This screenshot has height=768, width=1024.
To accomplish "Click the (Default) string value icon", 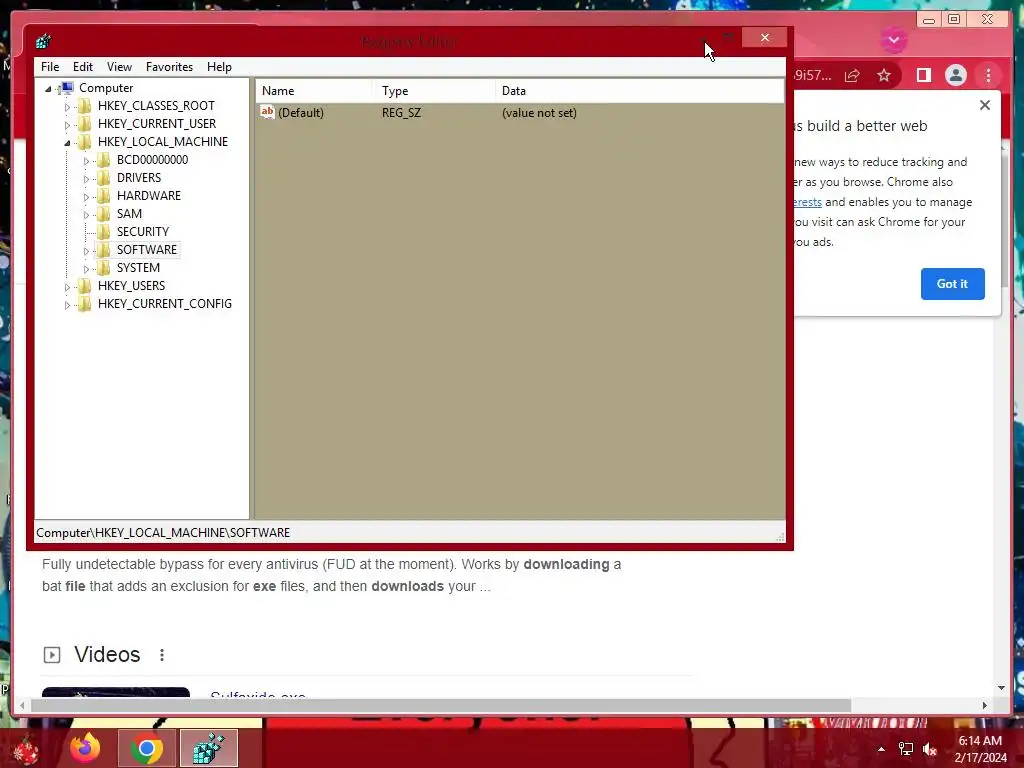I will coord(267,112).
